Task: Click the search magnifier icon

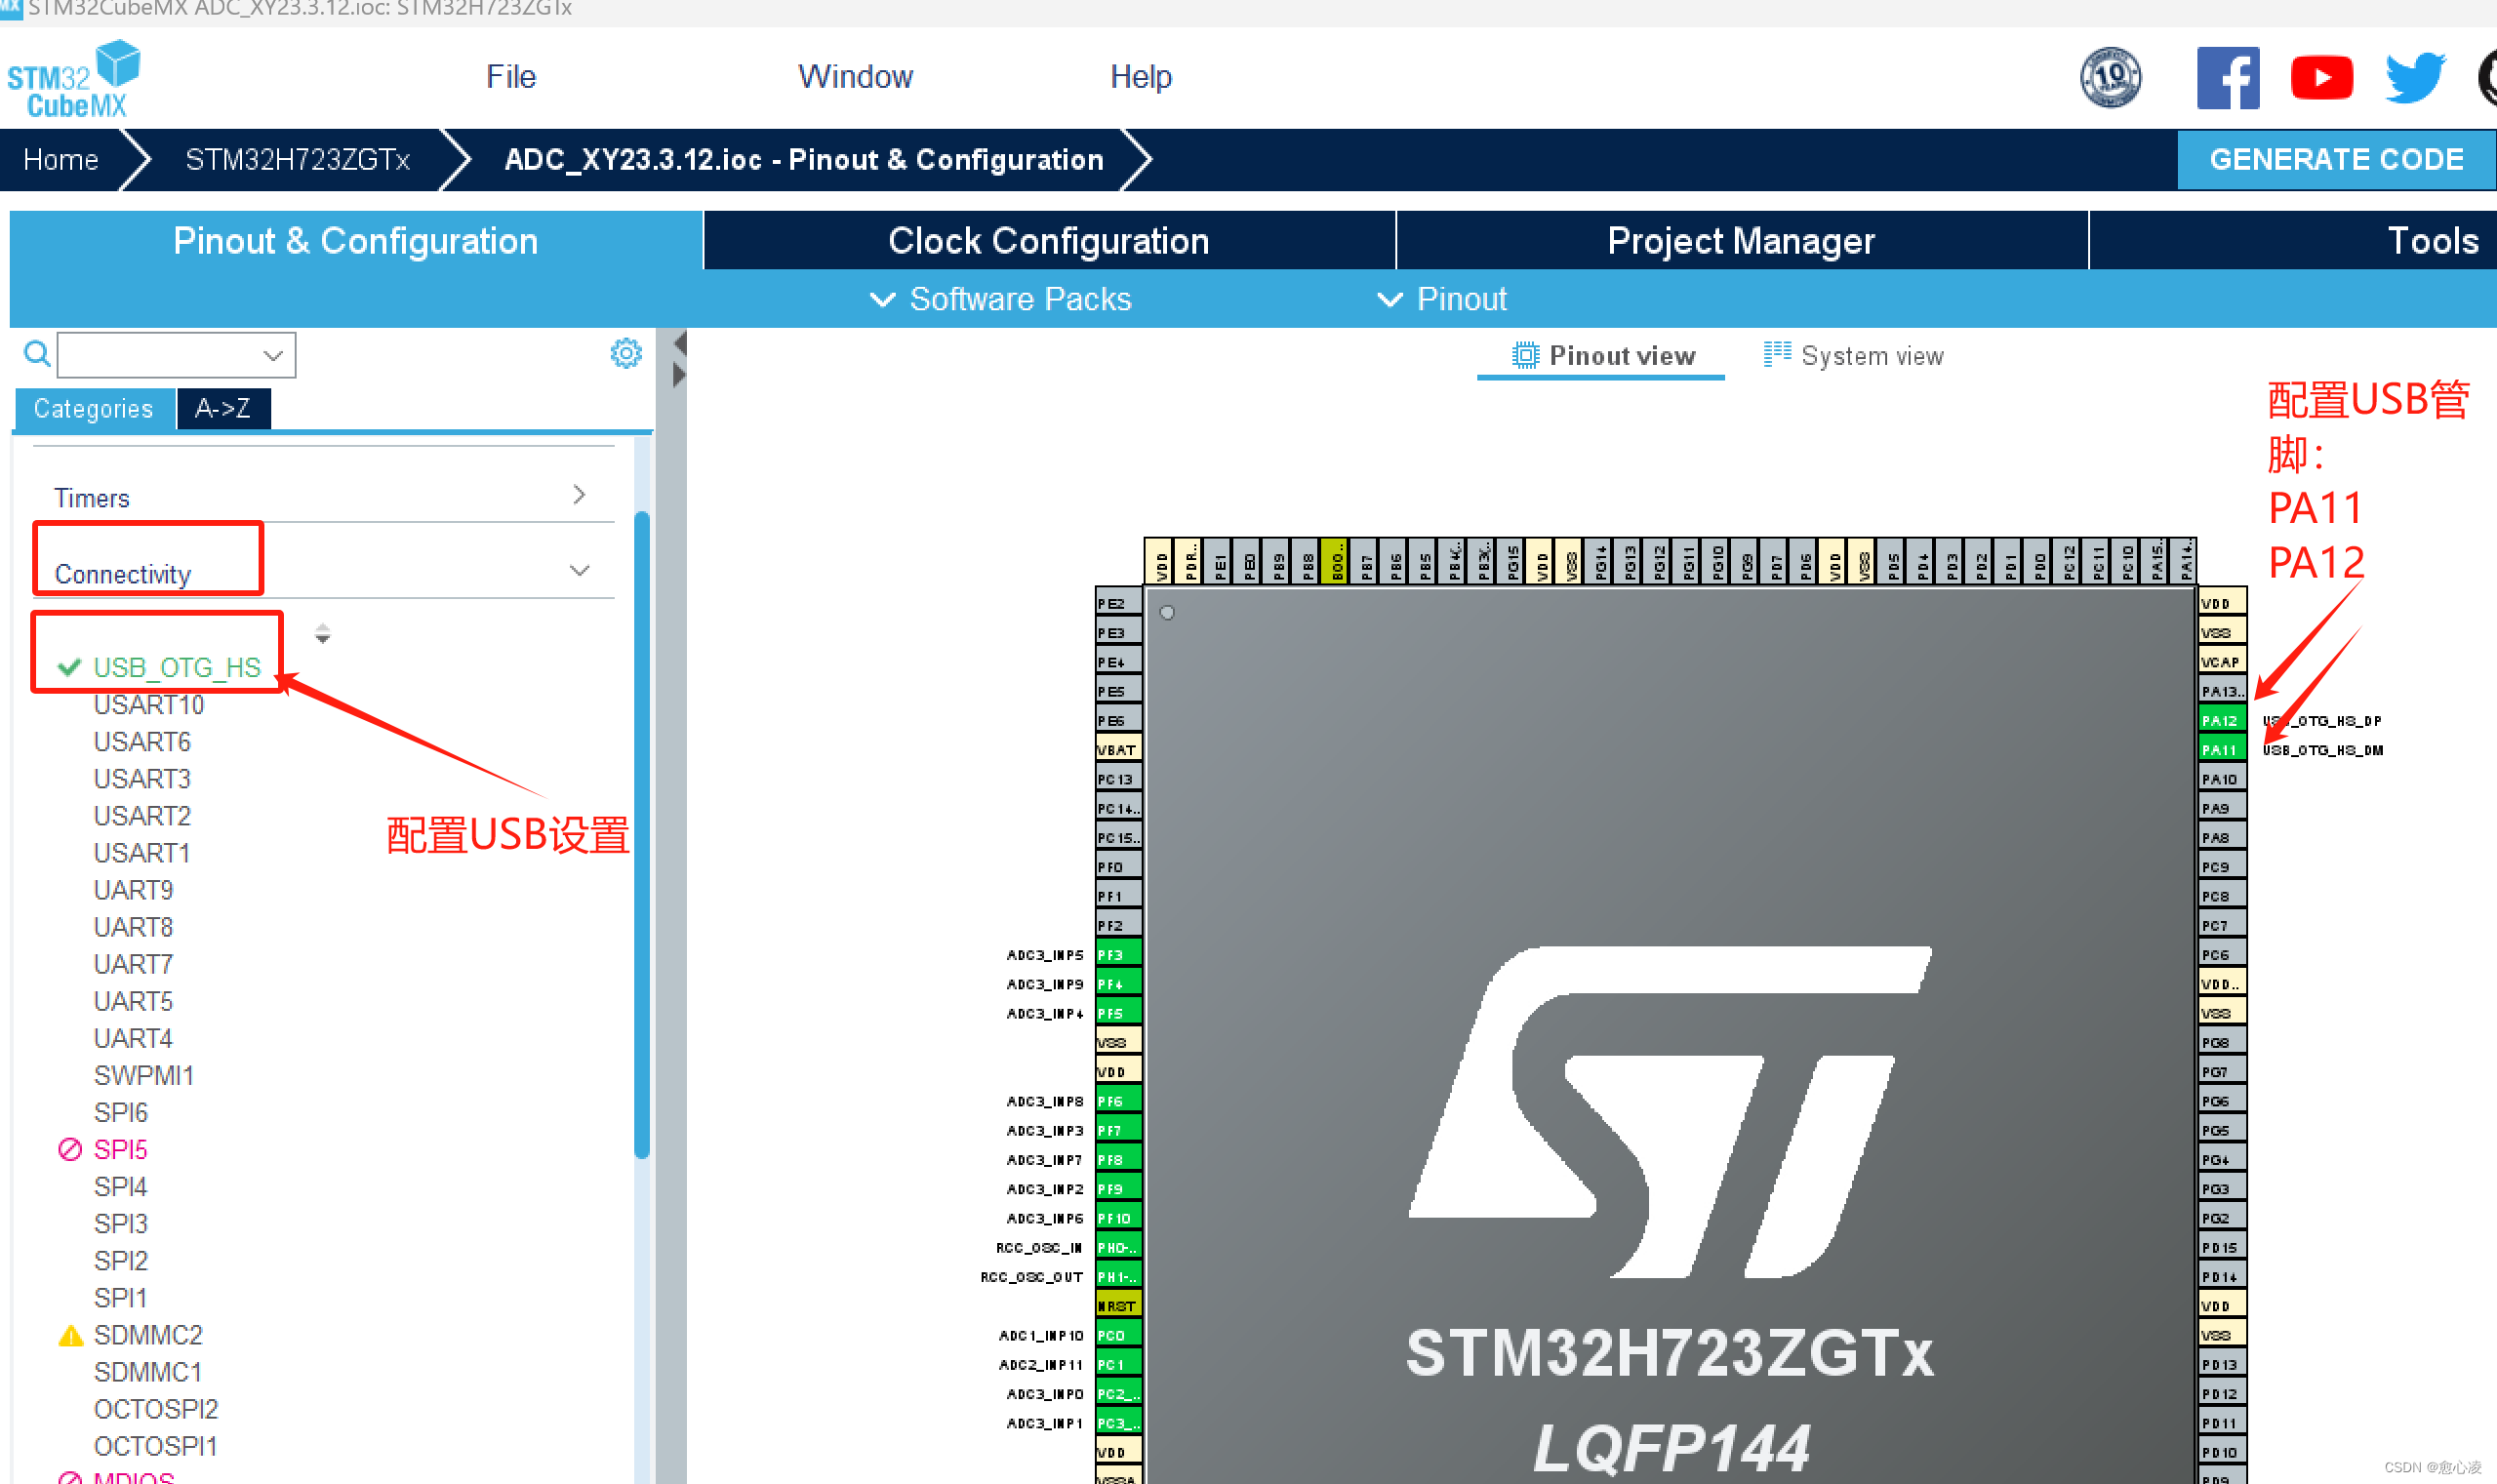Action: [x=35, y=354]
